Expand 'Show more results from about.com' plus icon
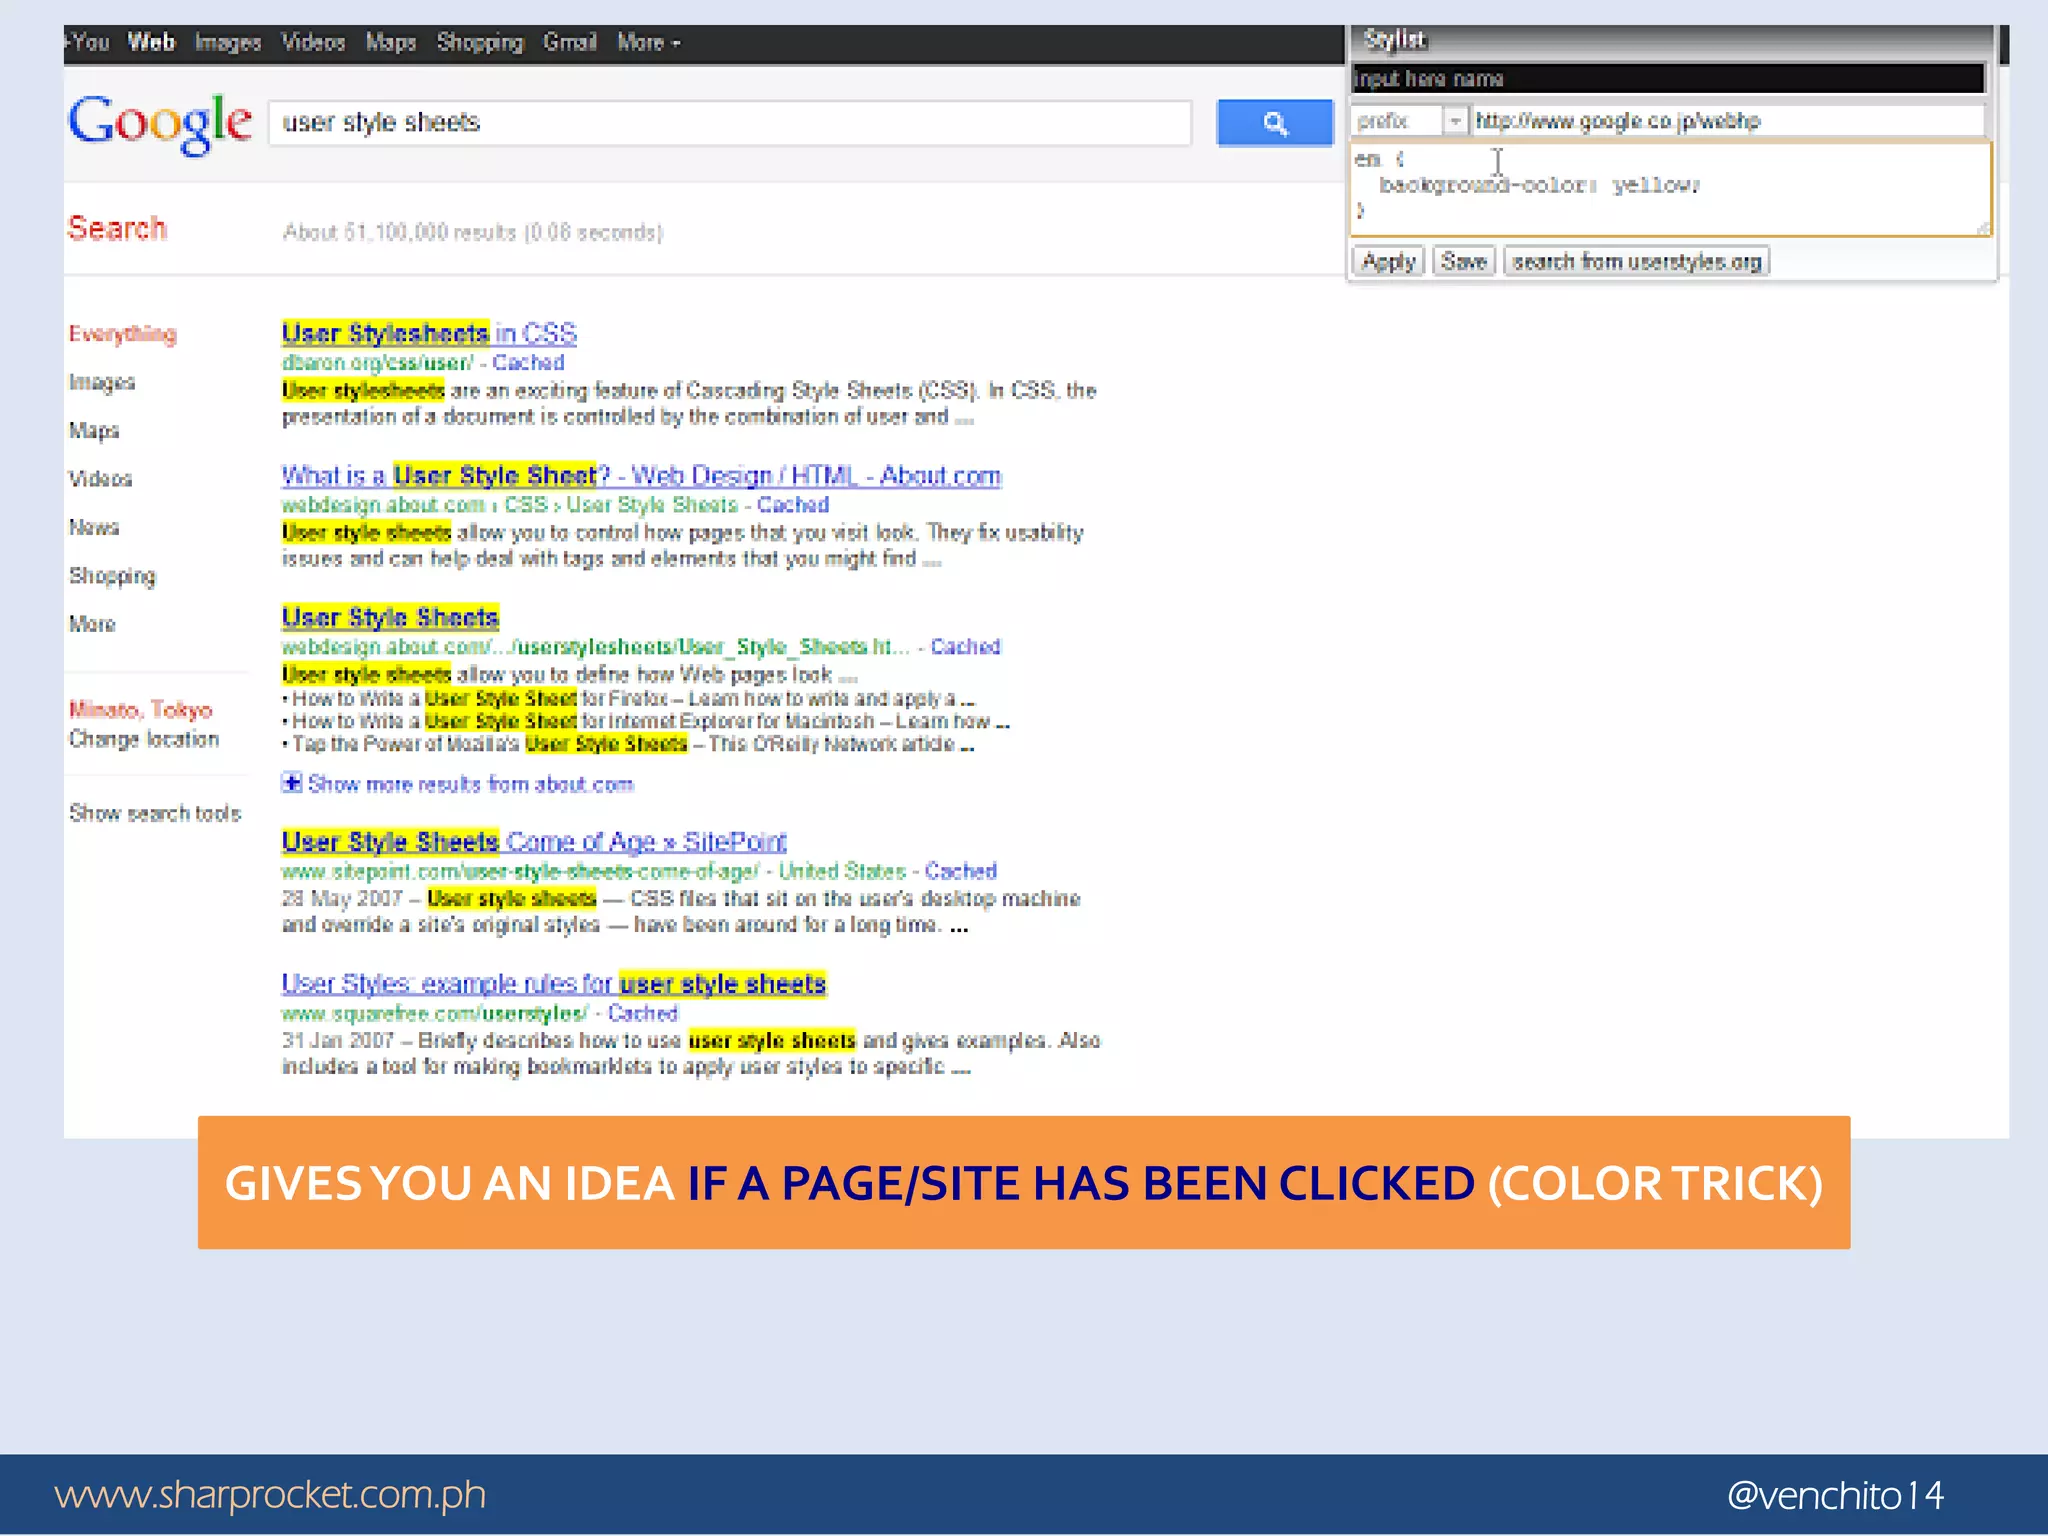 (291, 783)
